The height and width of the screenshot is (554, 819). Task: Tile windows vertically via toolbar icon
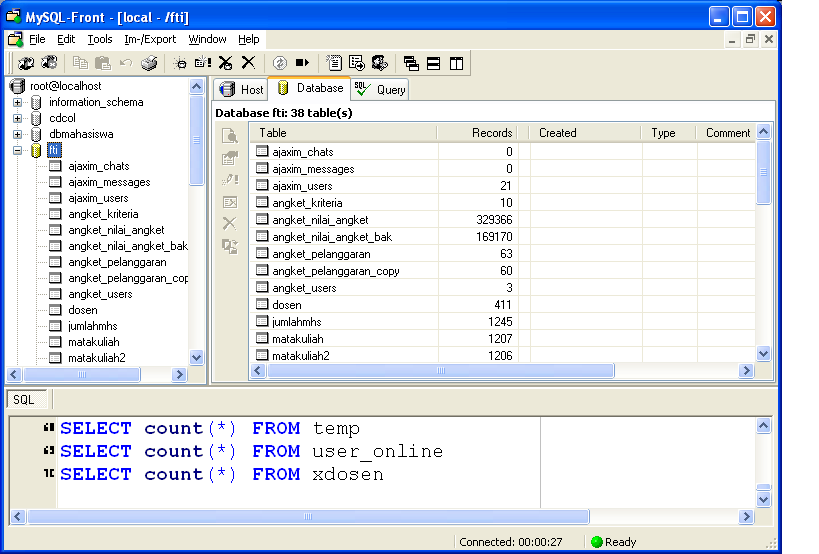457,63
